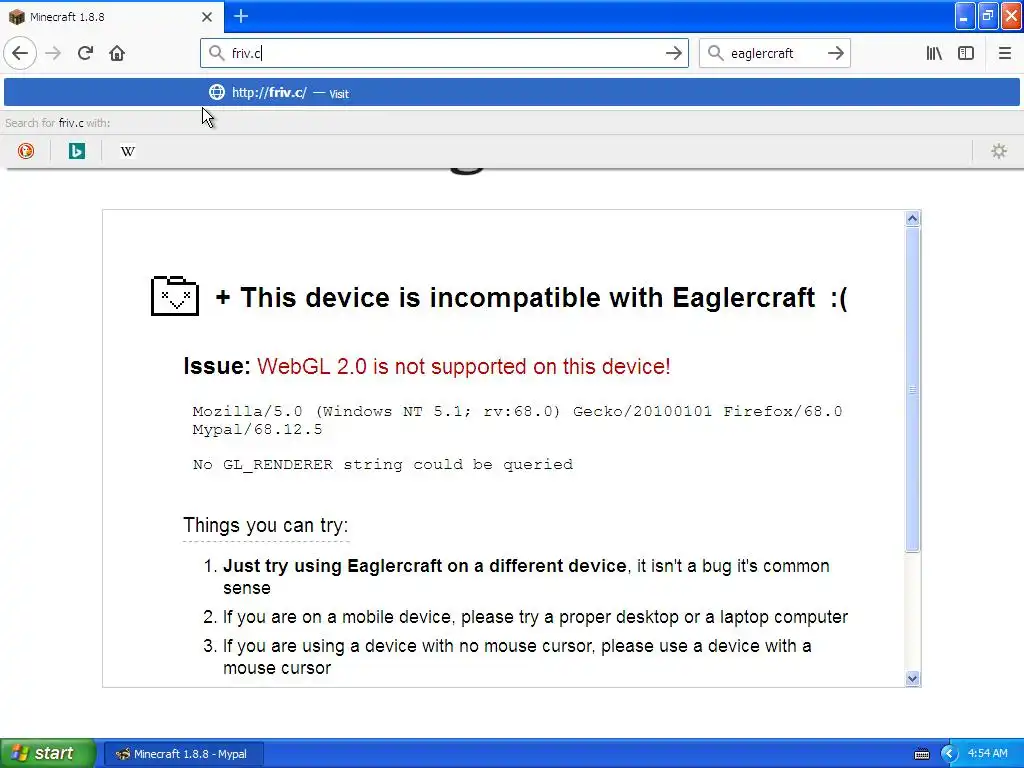Open search settings gear icon

[999, 152]
